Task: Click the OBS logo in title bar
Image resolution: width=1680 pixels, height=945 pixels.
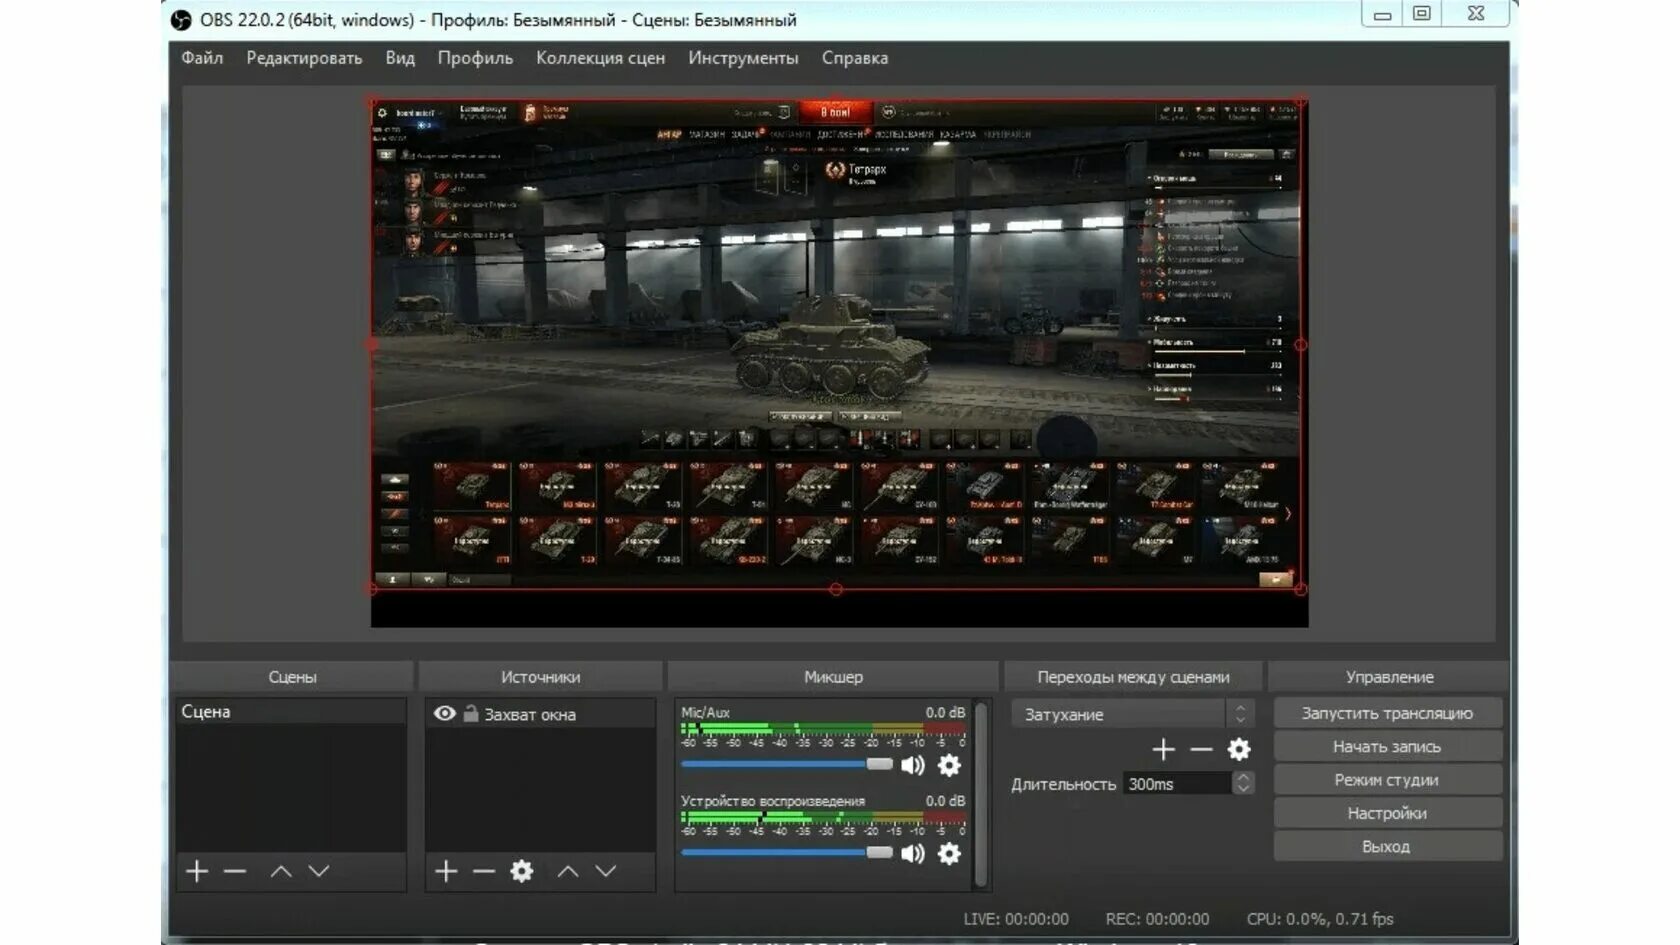Action: (181, 20)
